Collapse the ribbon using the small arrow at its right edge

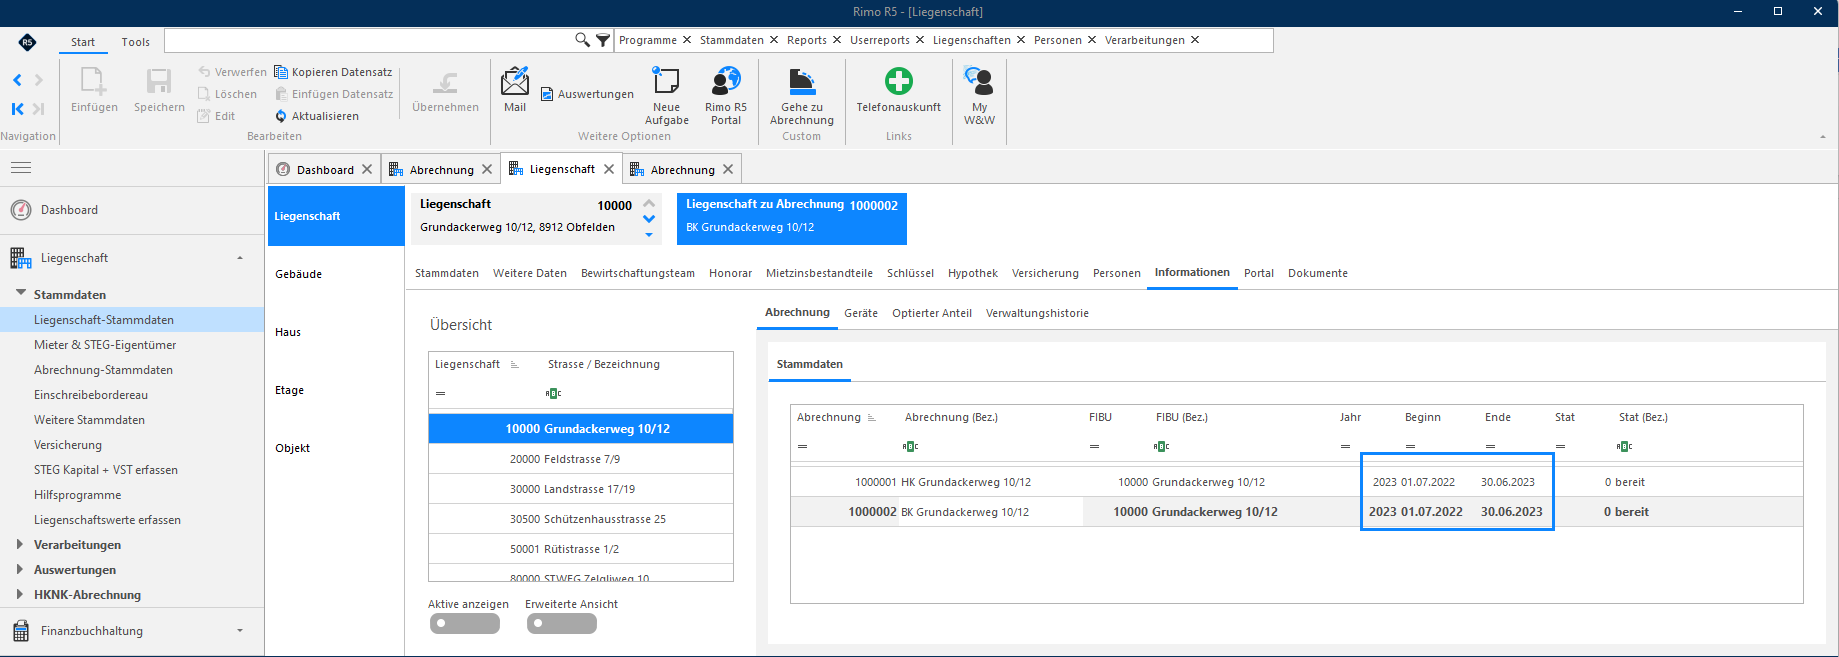[1823, 136]
